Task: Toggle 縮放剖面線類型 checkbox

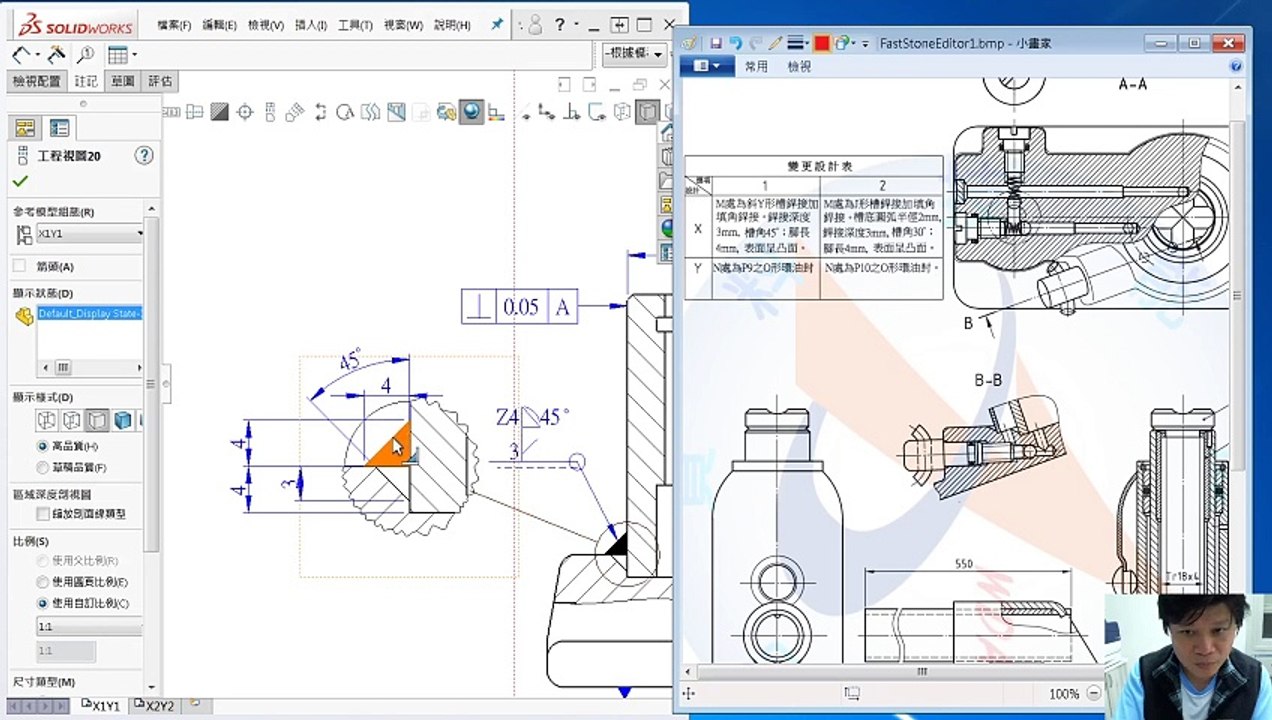Action: (x=43, y=514)
